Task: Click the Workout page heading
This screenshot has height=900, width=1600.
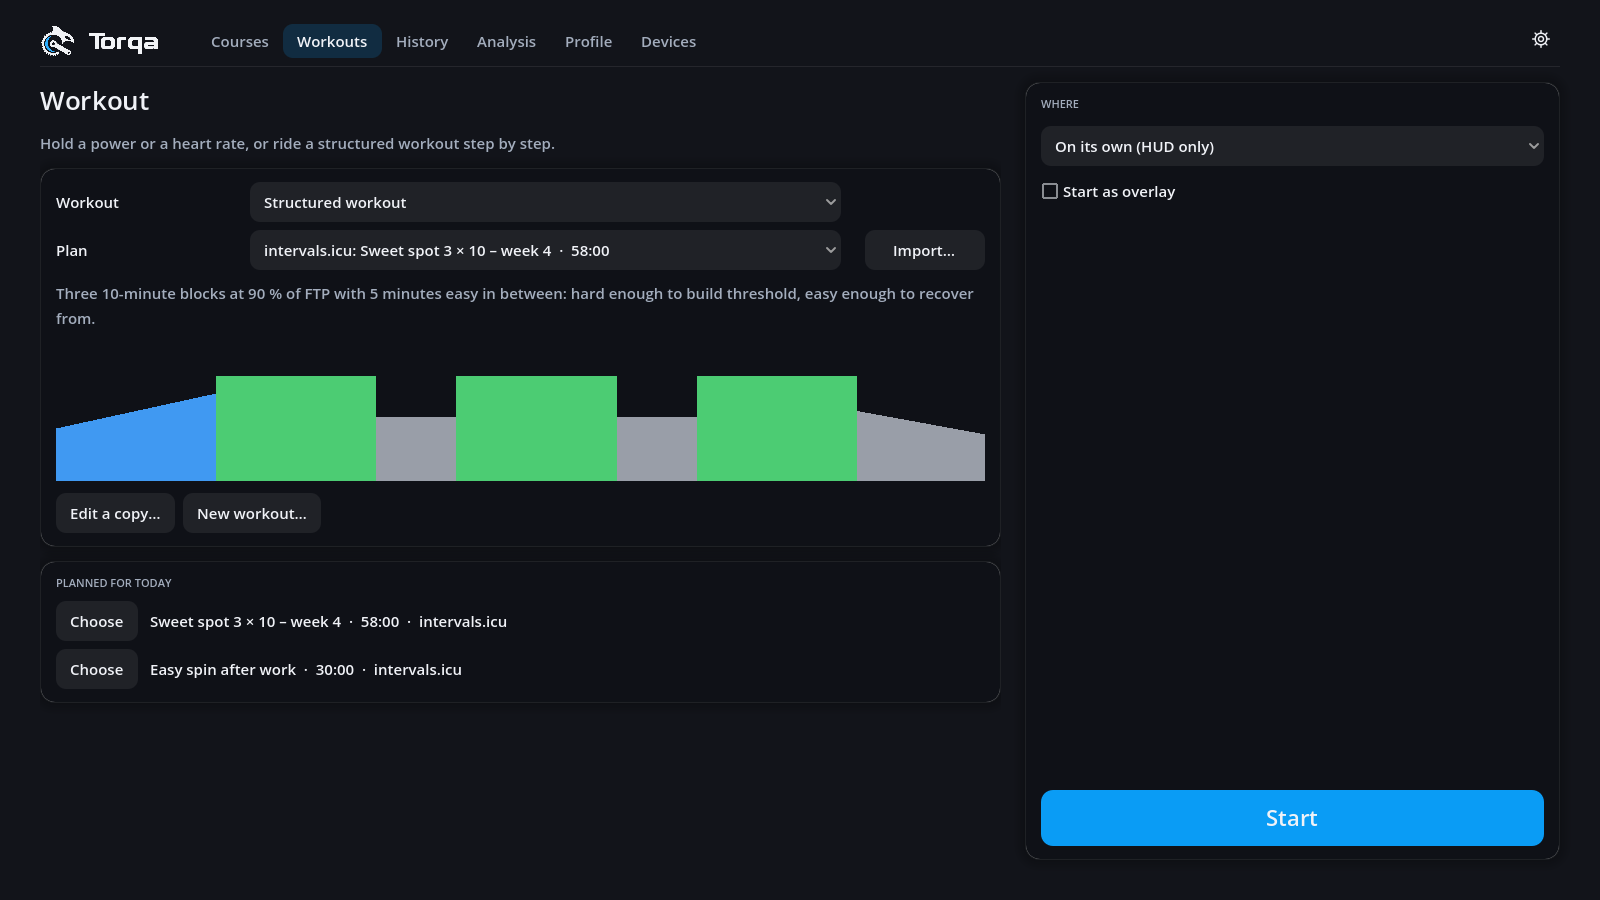Action: pyautogui.click(x=95, y=101)
